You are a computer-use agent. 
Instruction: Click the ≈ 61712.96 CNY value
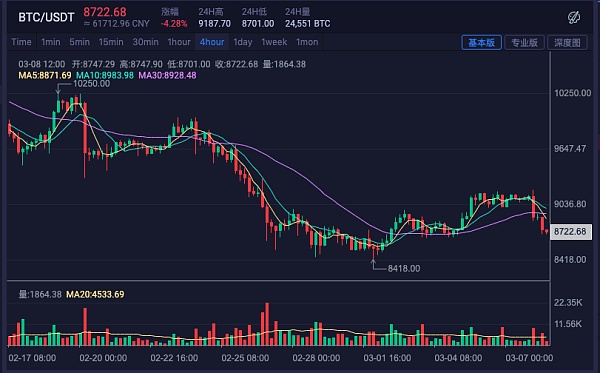click(116, 24)
